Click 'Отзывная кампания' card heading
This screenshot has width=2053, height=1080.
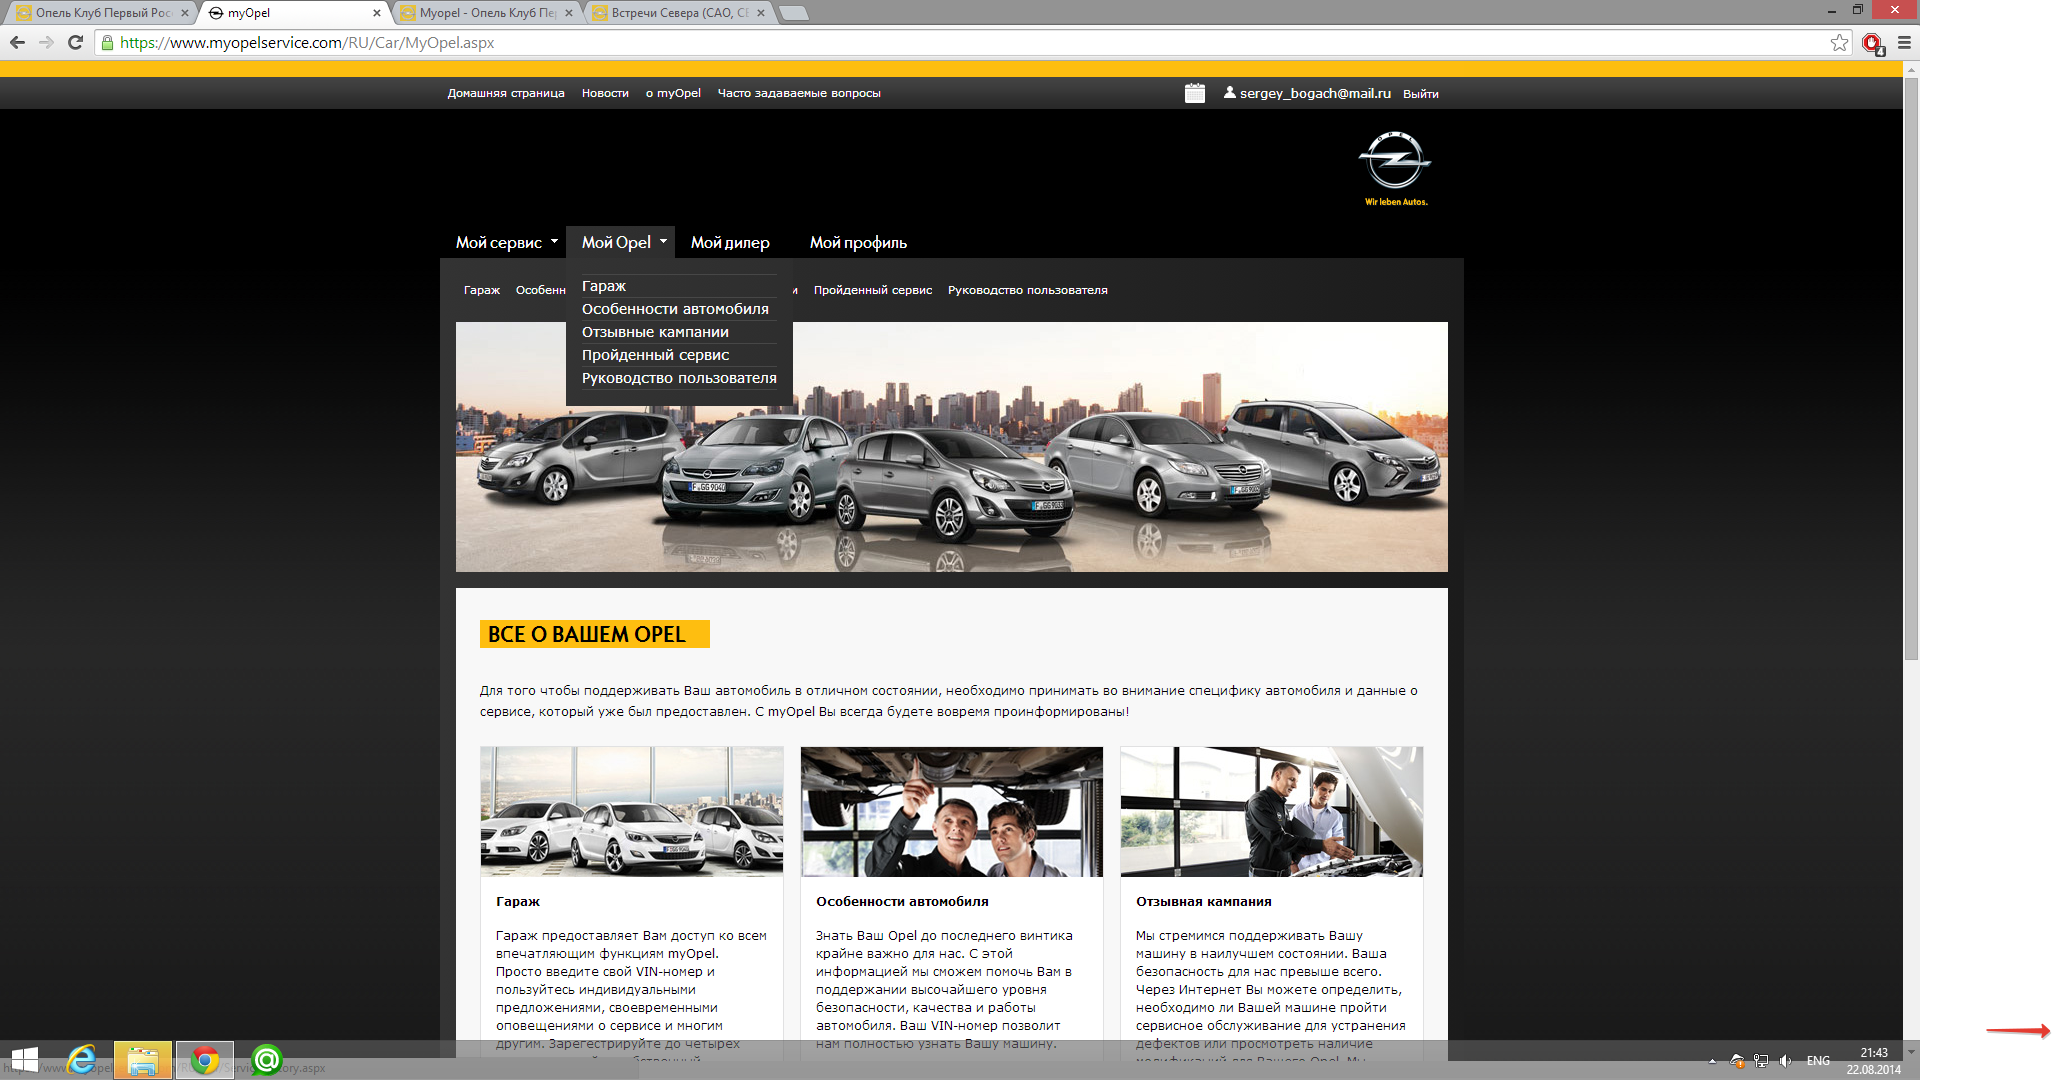pyautogui.click(x=1204, y=901)
